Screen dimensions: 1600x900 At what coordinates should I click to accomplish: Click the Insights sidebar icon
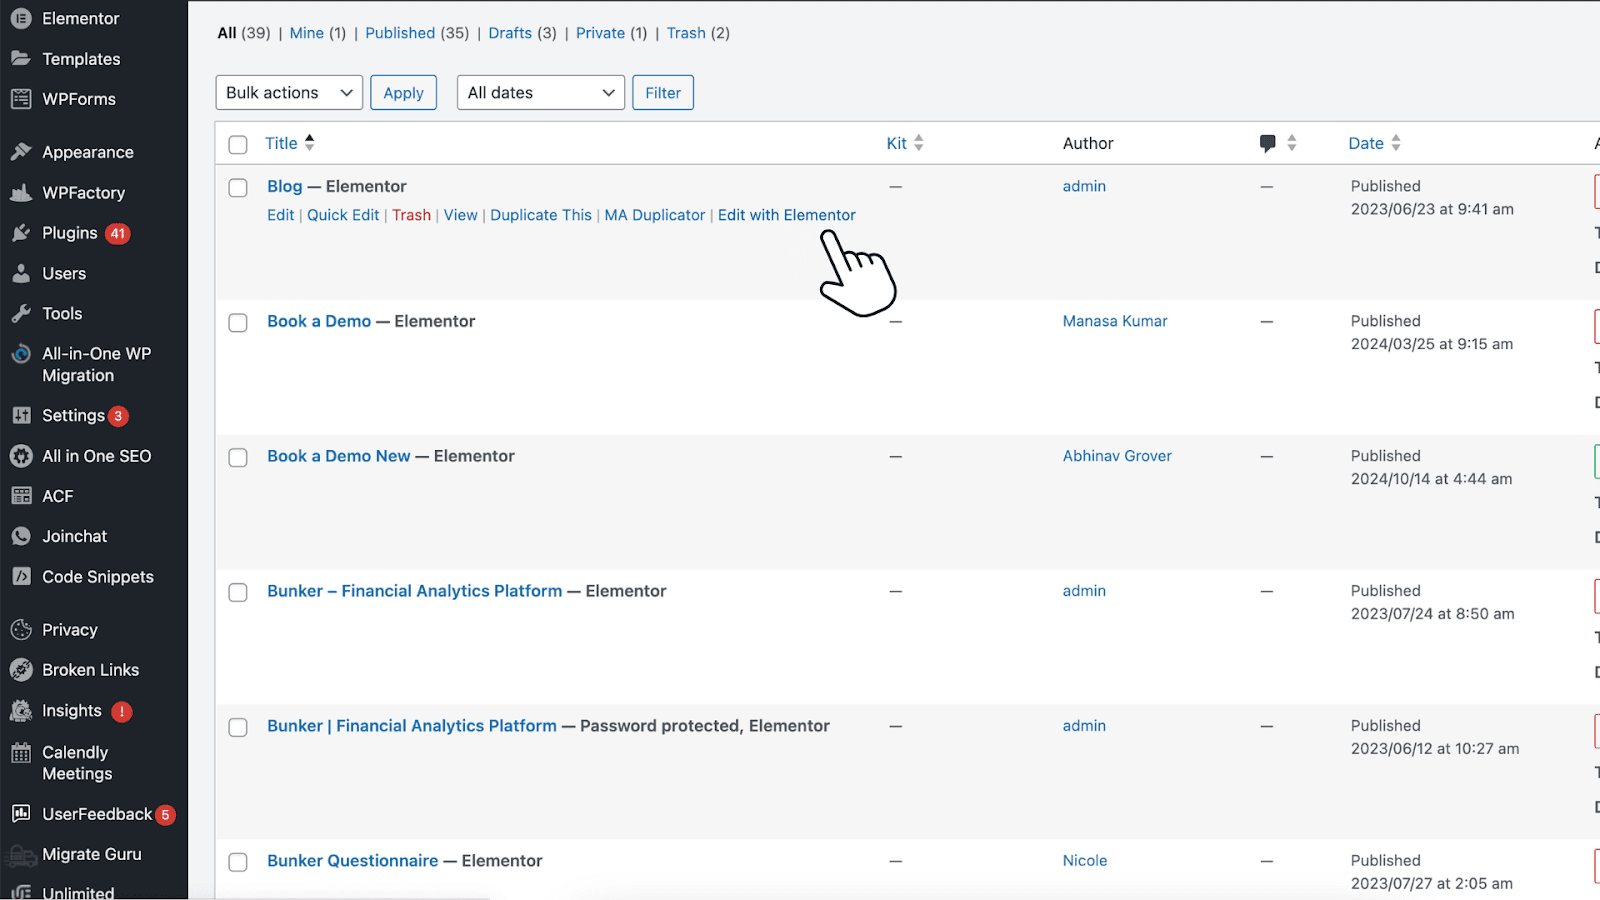pos(21,711)
